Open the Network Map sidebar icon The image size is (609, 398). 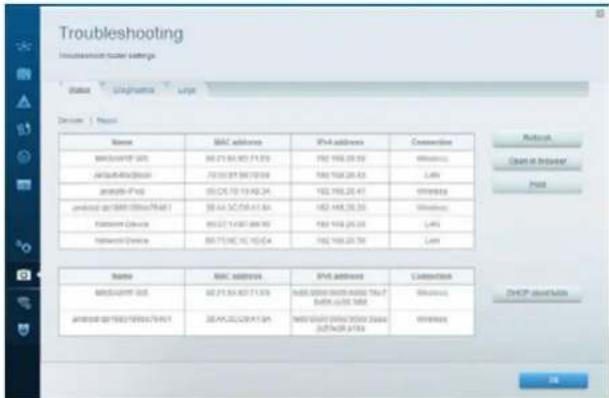point(24,46)
